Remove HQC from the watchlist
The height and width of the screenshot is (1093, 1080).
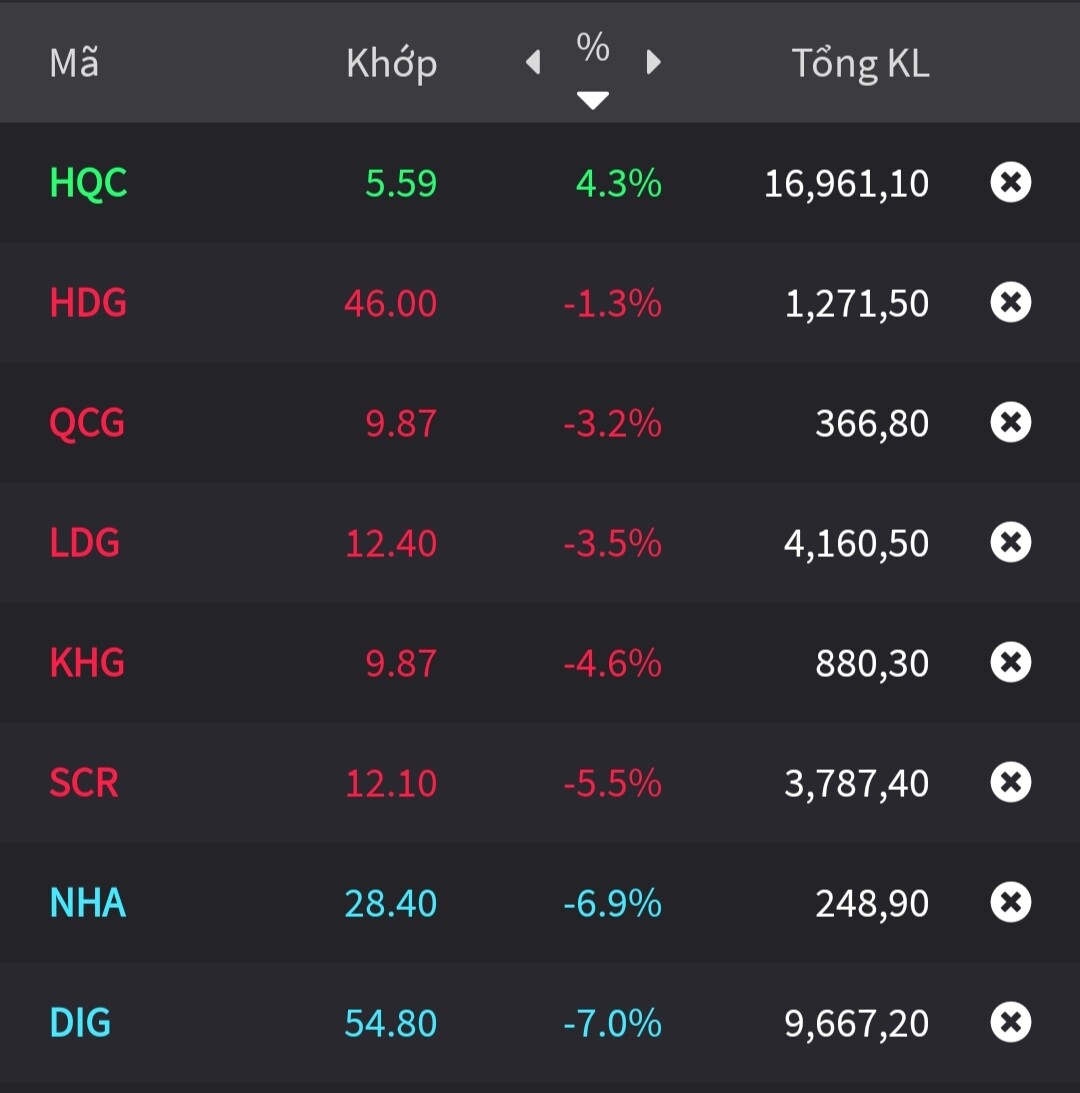click(x=1010, y=183)
